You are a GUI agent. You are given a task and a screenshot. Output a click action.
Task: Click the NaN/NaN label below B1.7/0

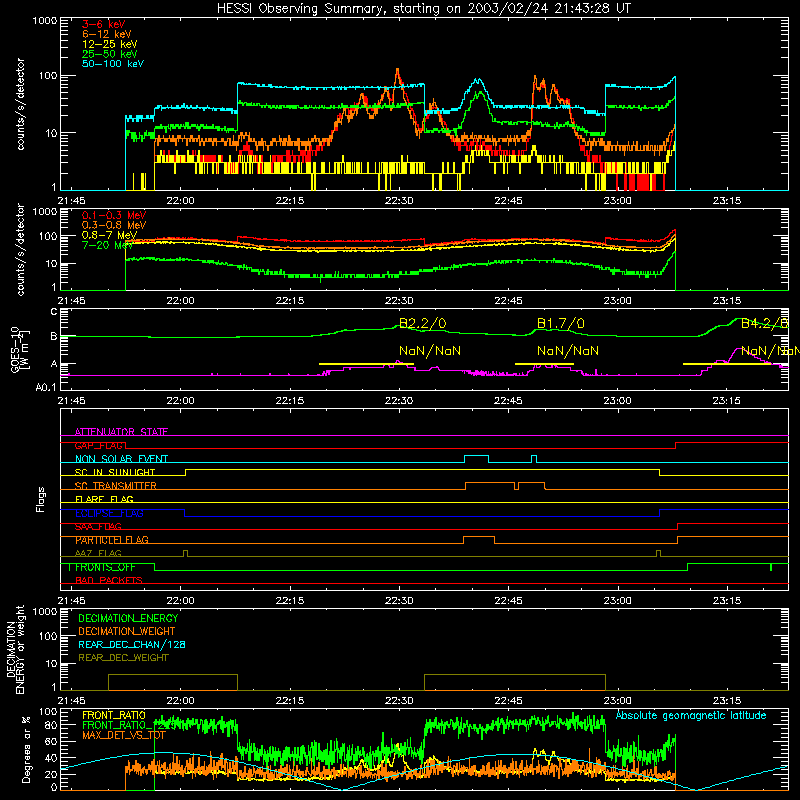(568, 351)
